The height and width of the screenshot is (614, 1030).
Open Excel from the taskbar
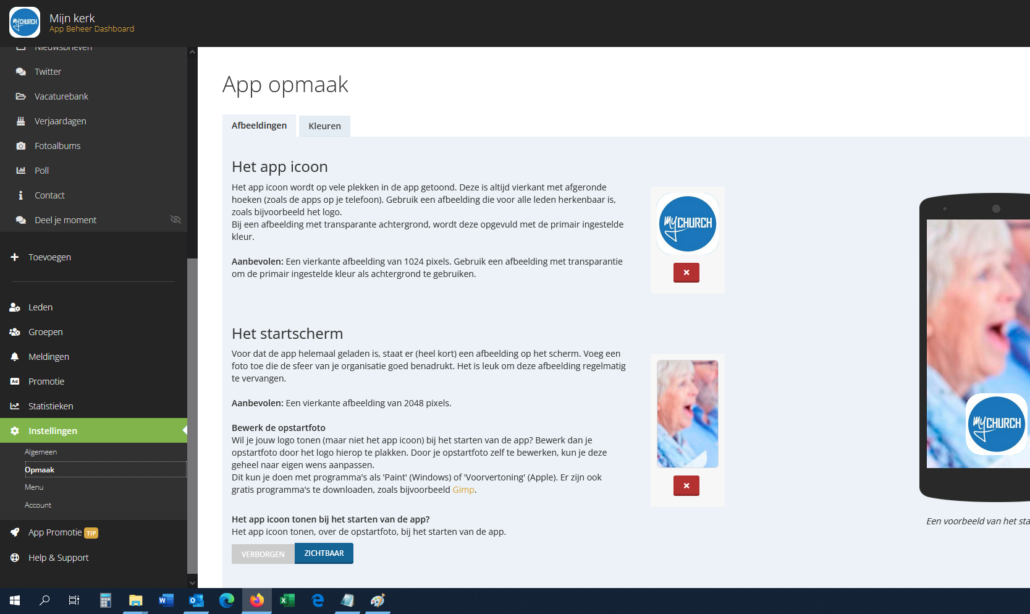[287, 600]
